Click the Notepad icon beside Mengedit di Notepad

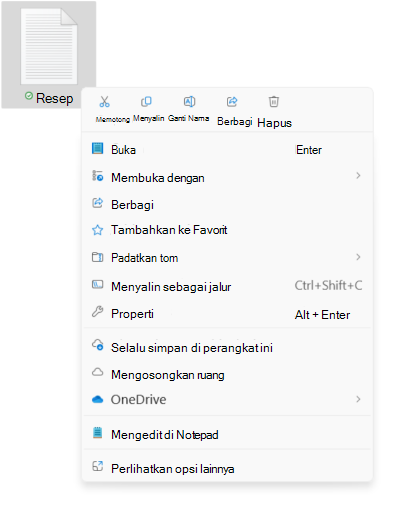pyautogui.click(x=97, y=432)
